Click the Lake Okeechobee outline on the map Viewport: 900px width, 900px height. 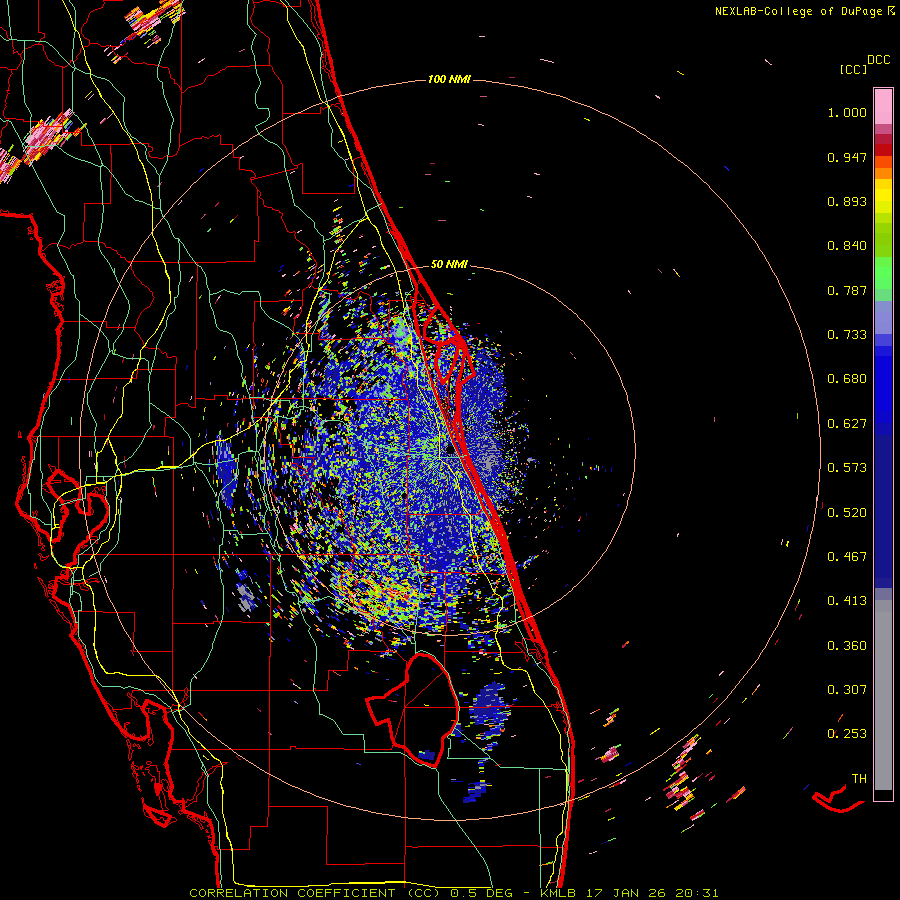coord(413,709)
